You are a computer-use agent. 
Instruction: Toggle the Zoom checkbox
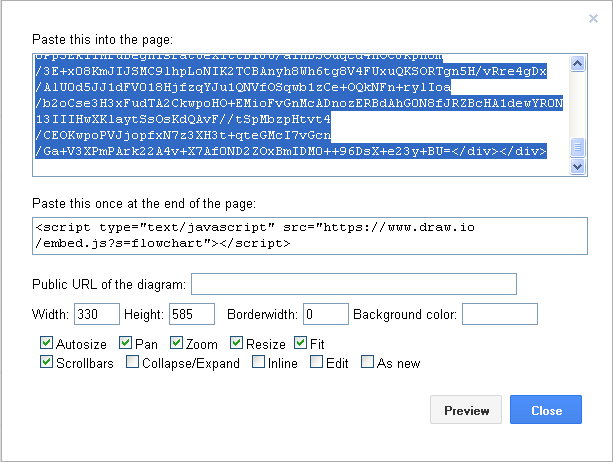(x=176, y=343)
